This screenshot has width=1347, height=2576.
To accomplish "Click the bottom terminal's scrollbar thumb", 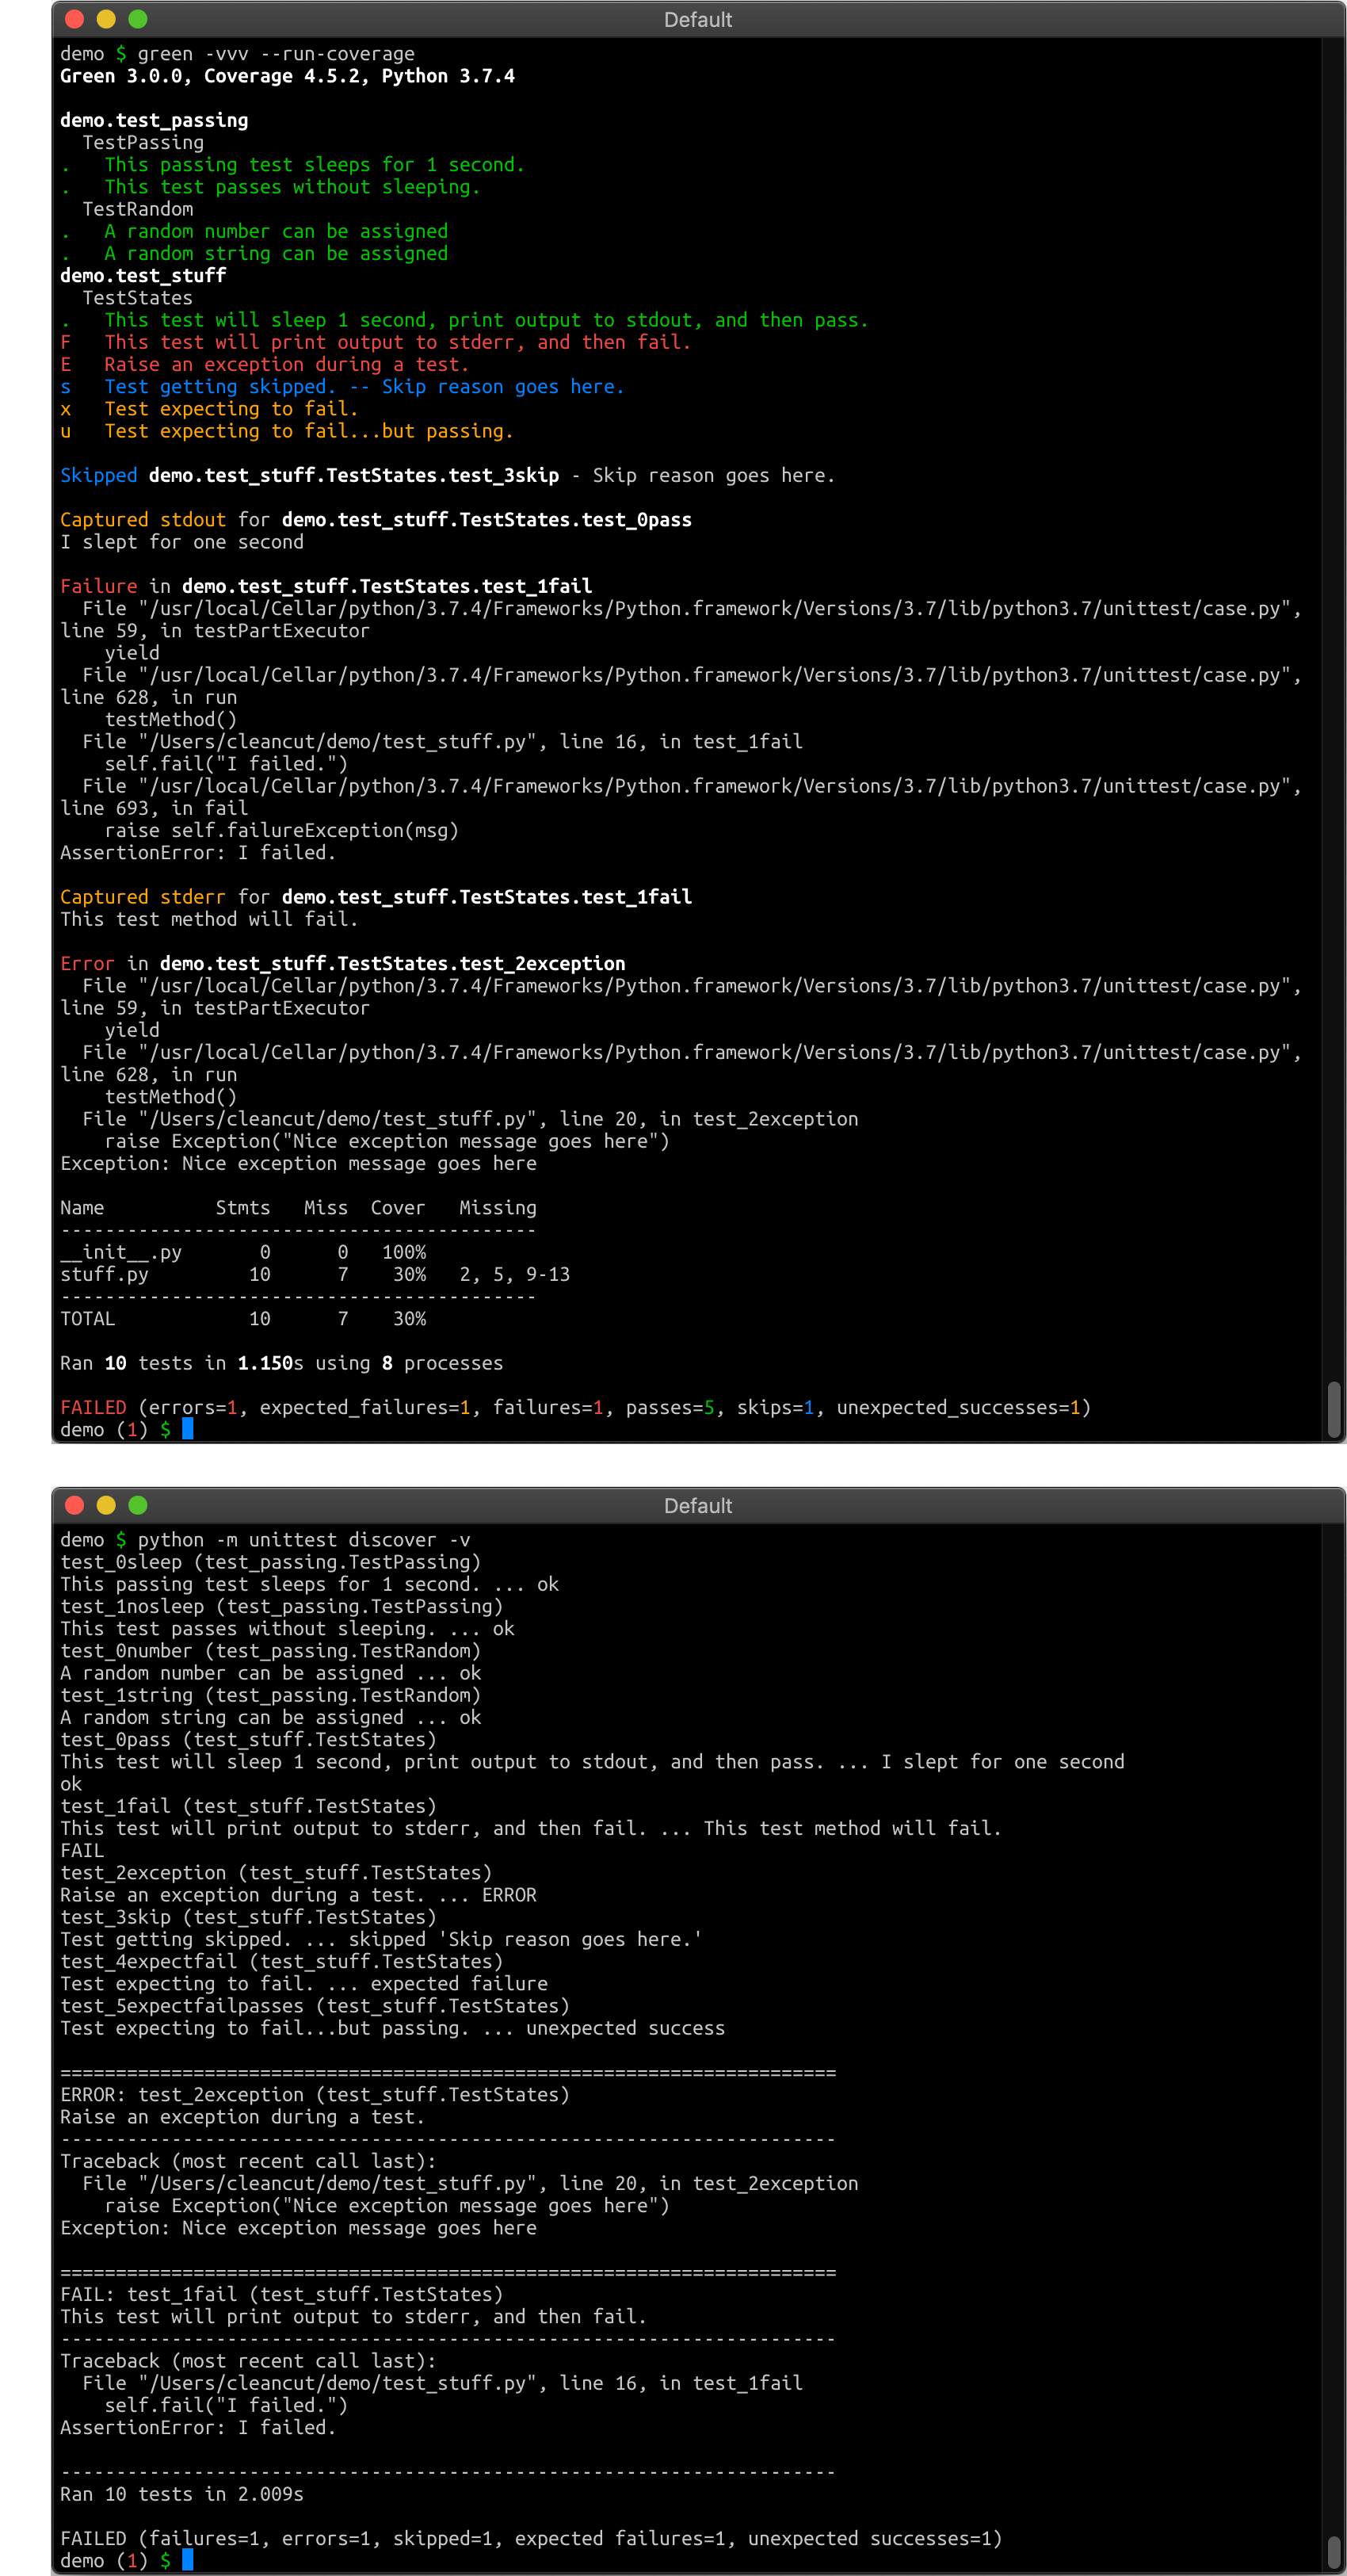I will pyautogui.click(x=1333, y=2551).
